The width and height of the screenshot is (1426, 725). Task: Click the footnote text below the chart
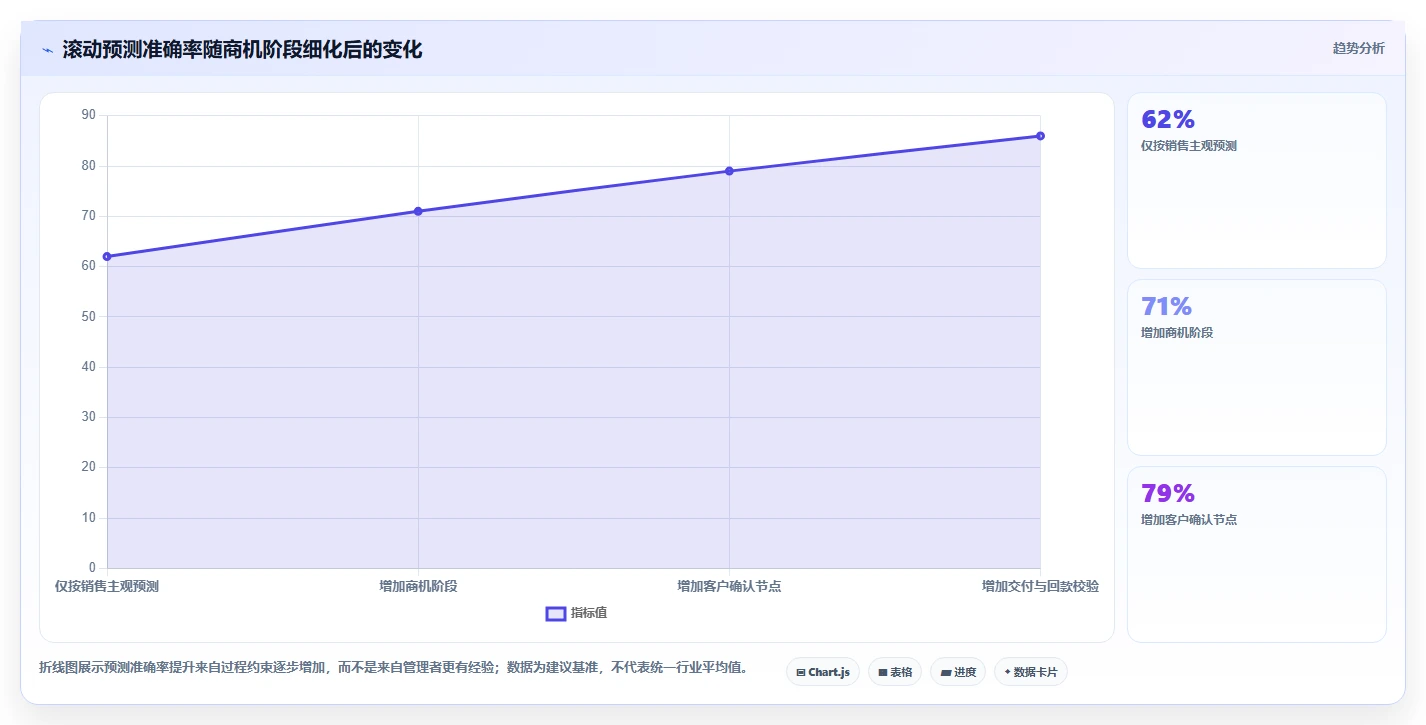(x=393, y=667)
